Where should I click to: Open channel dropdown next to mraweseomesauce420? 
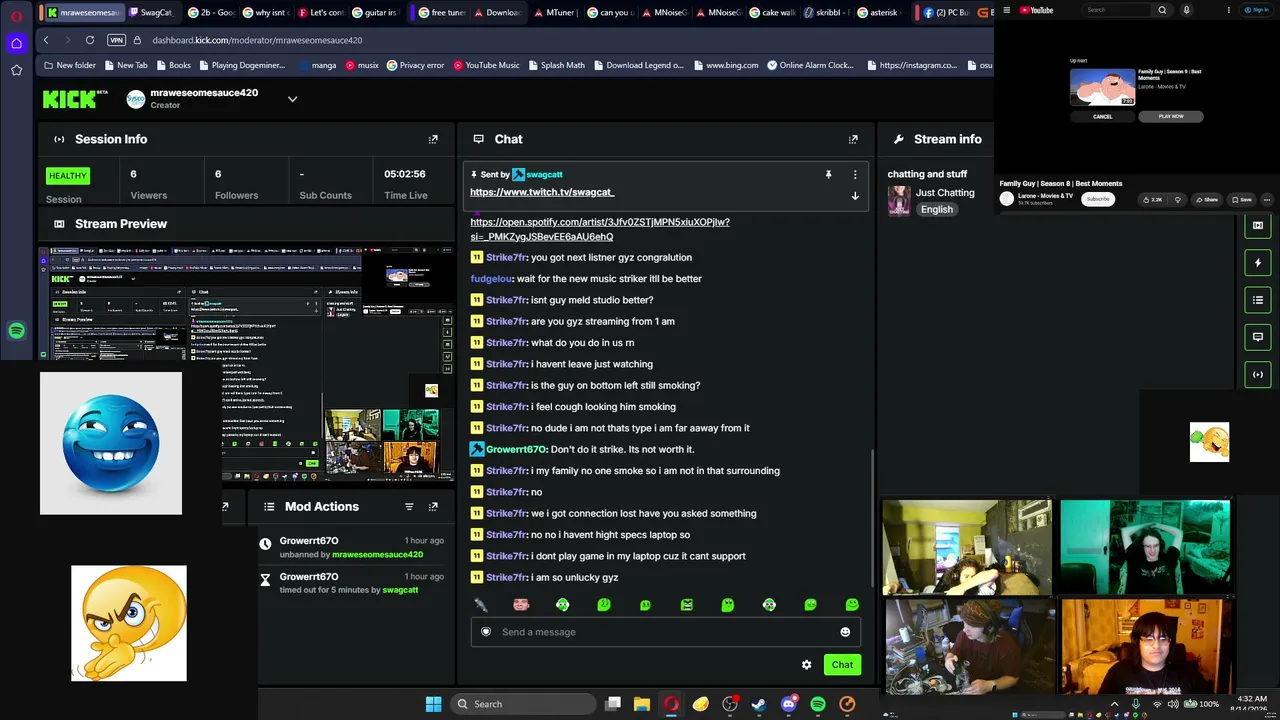(292, 99)
